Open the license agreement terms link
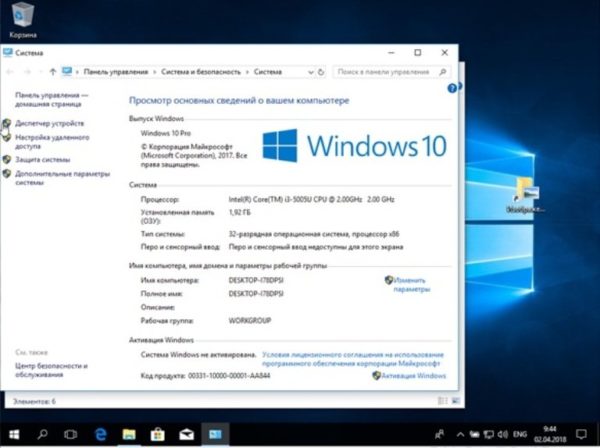This screenshot has width=600, height=448. click(x=353, y=359)
